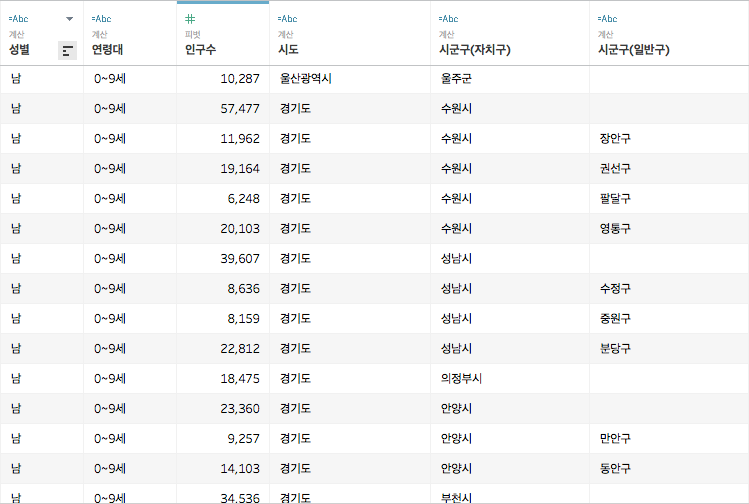Click the population value 39,607
Viewport: 749px width, 504px height.
(x=240, y=258)
